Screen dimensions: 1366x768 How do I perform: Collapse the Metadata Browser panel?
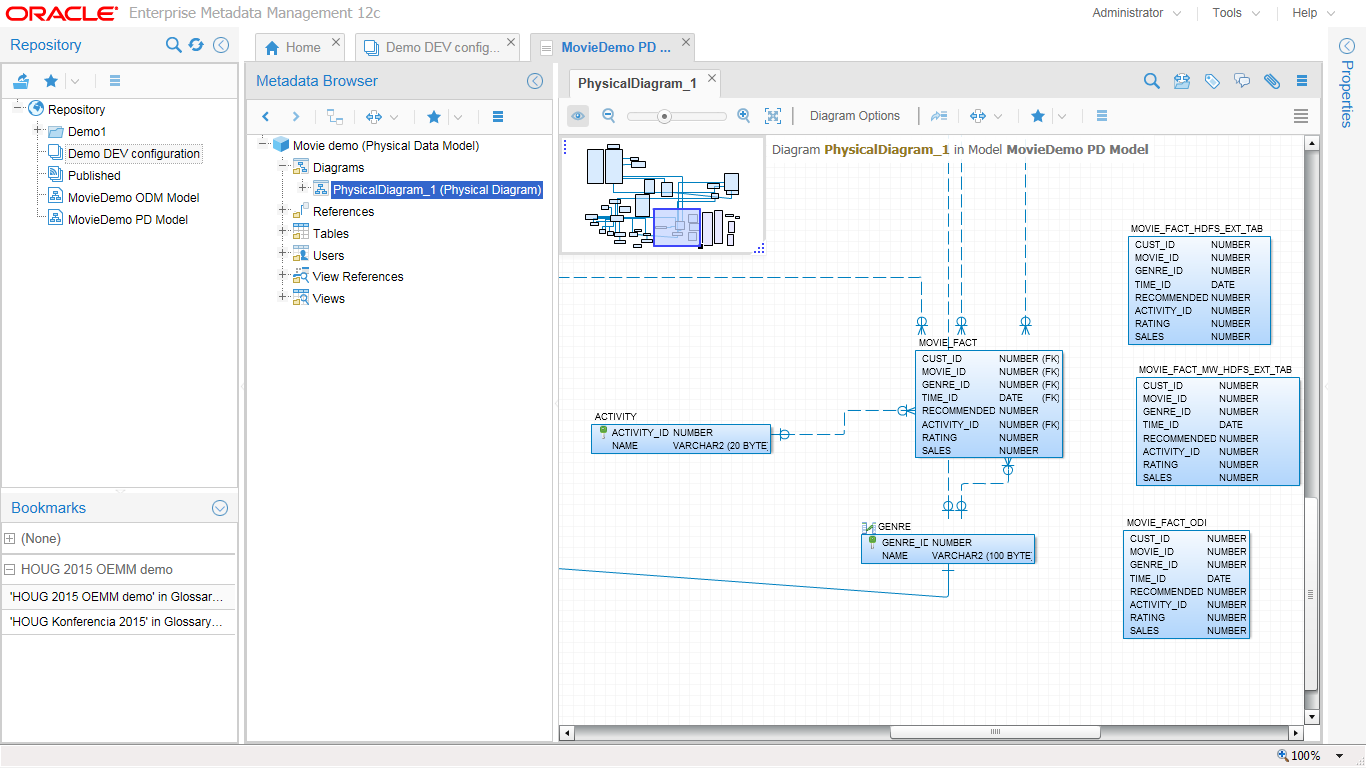tap(535, 81)
